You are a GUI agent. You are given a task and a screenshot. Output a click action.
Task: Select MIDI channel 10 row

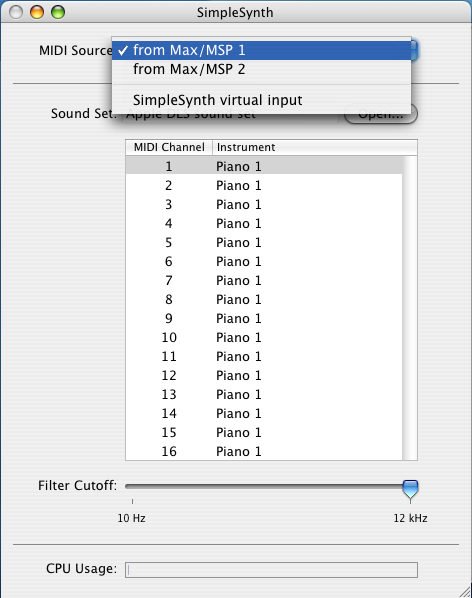tap(264, 338)
